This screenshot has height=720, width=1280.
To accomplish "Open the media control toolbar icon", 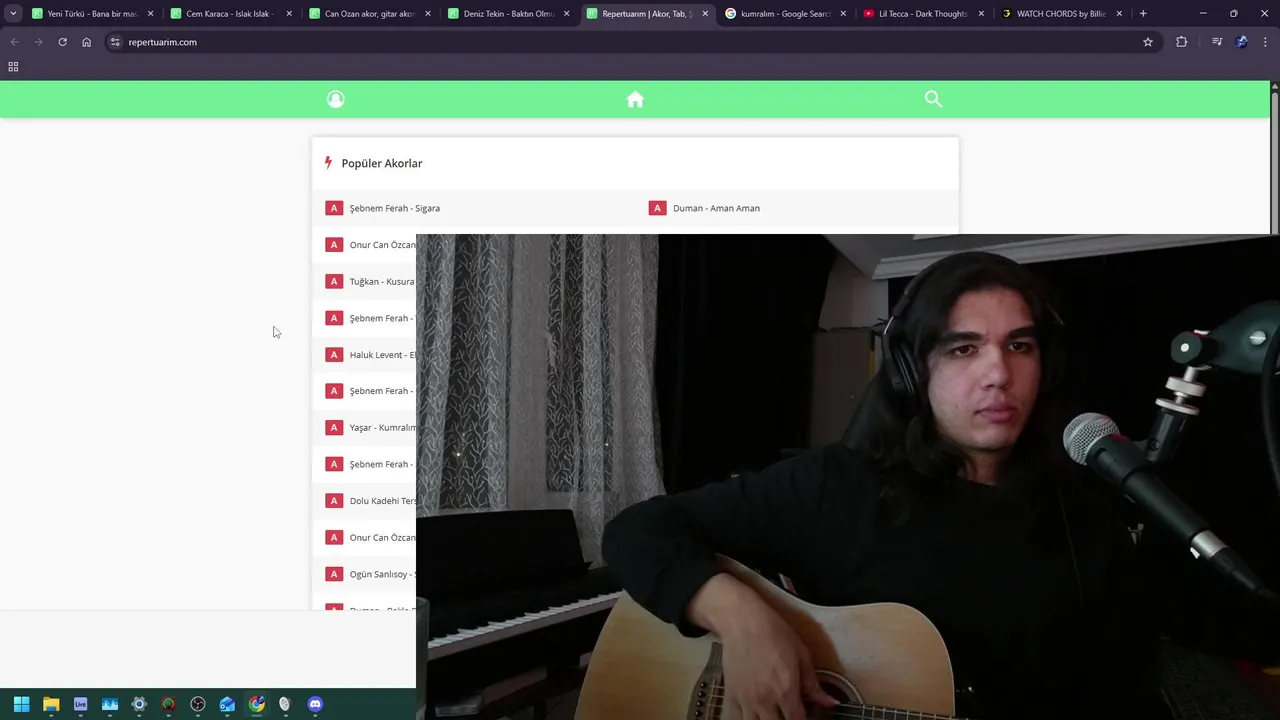I will coord(1217,42).
